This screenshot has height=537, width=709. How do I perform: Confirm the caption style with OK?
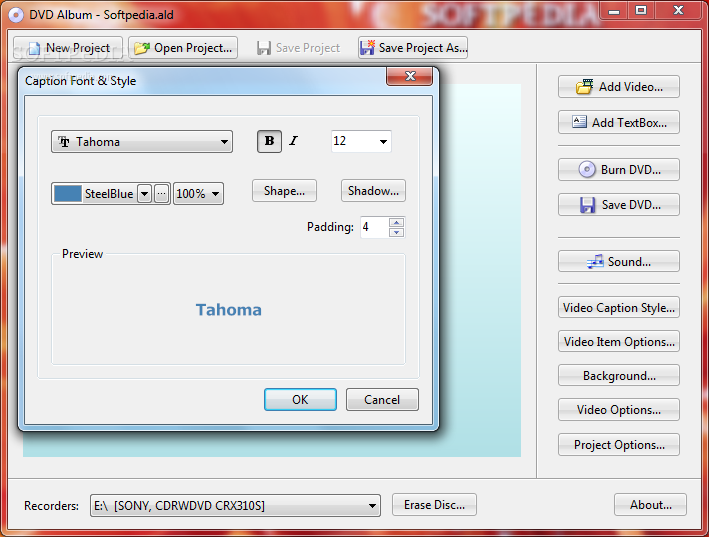point(300,400)
